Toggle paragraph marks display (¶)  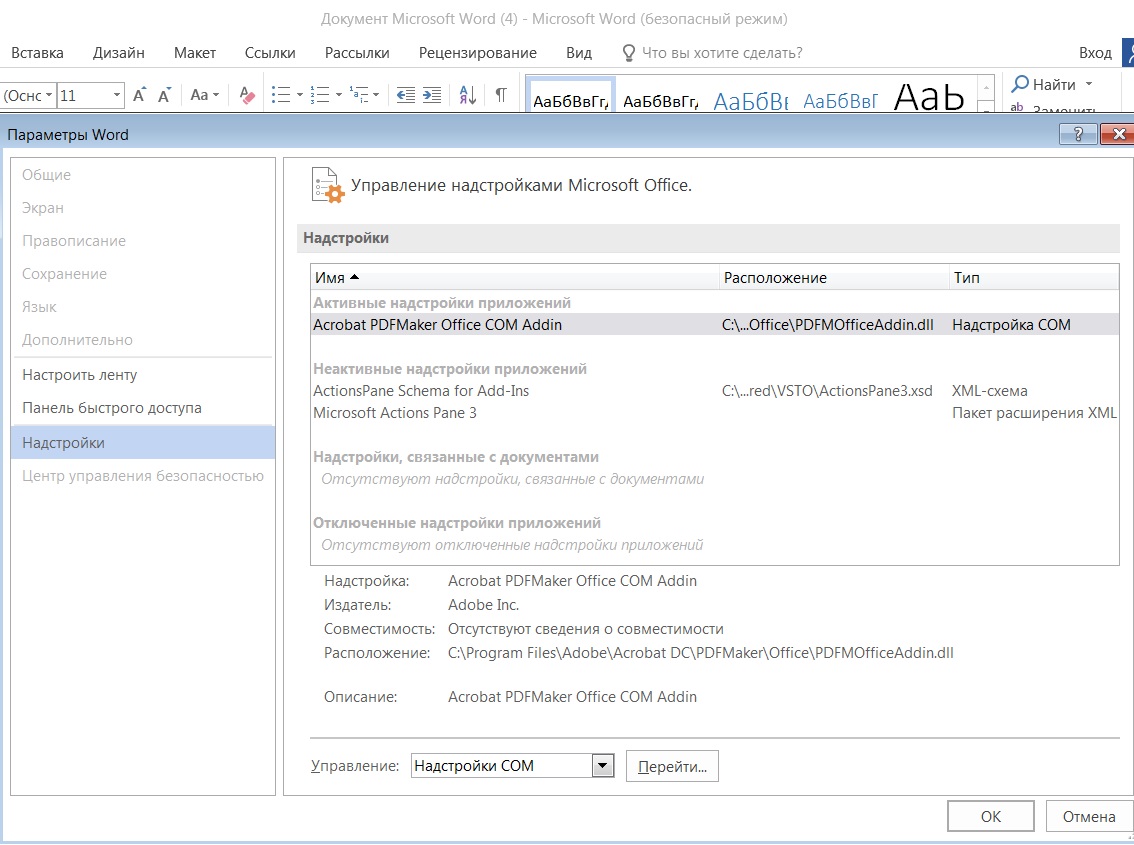[500, 95]
